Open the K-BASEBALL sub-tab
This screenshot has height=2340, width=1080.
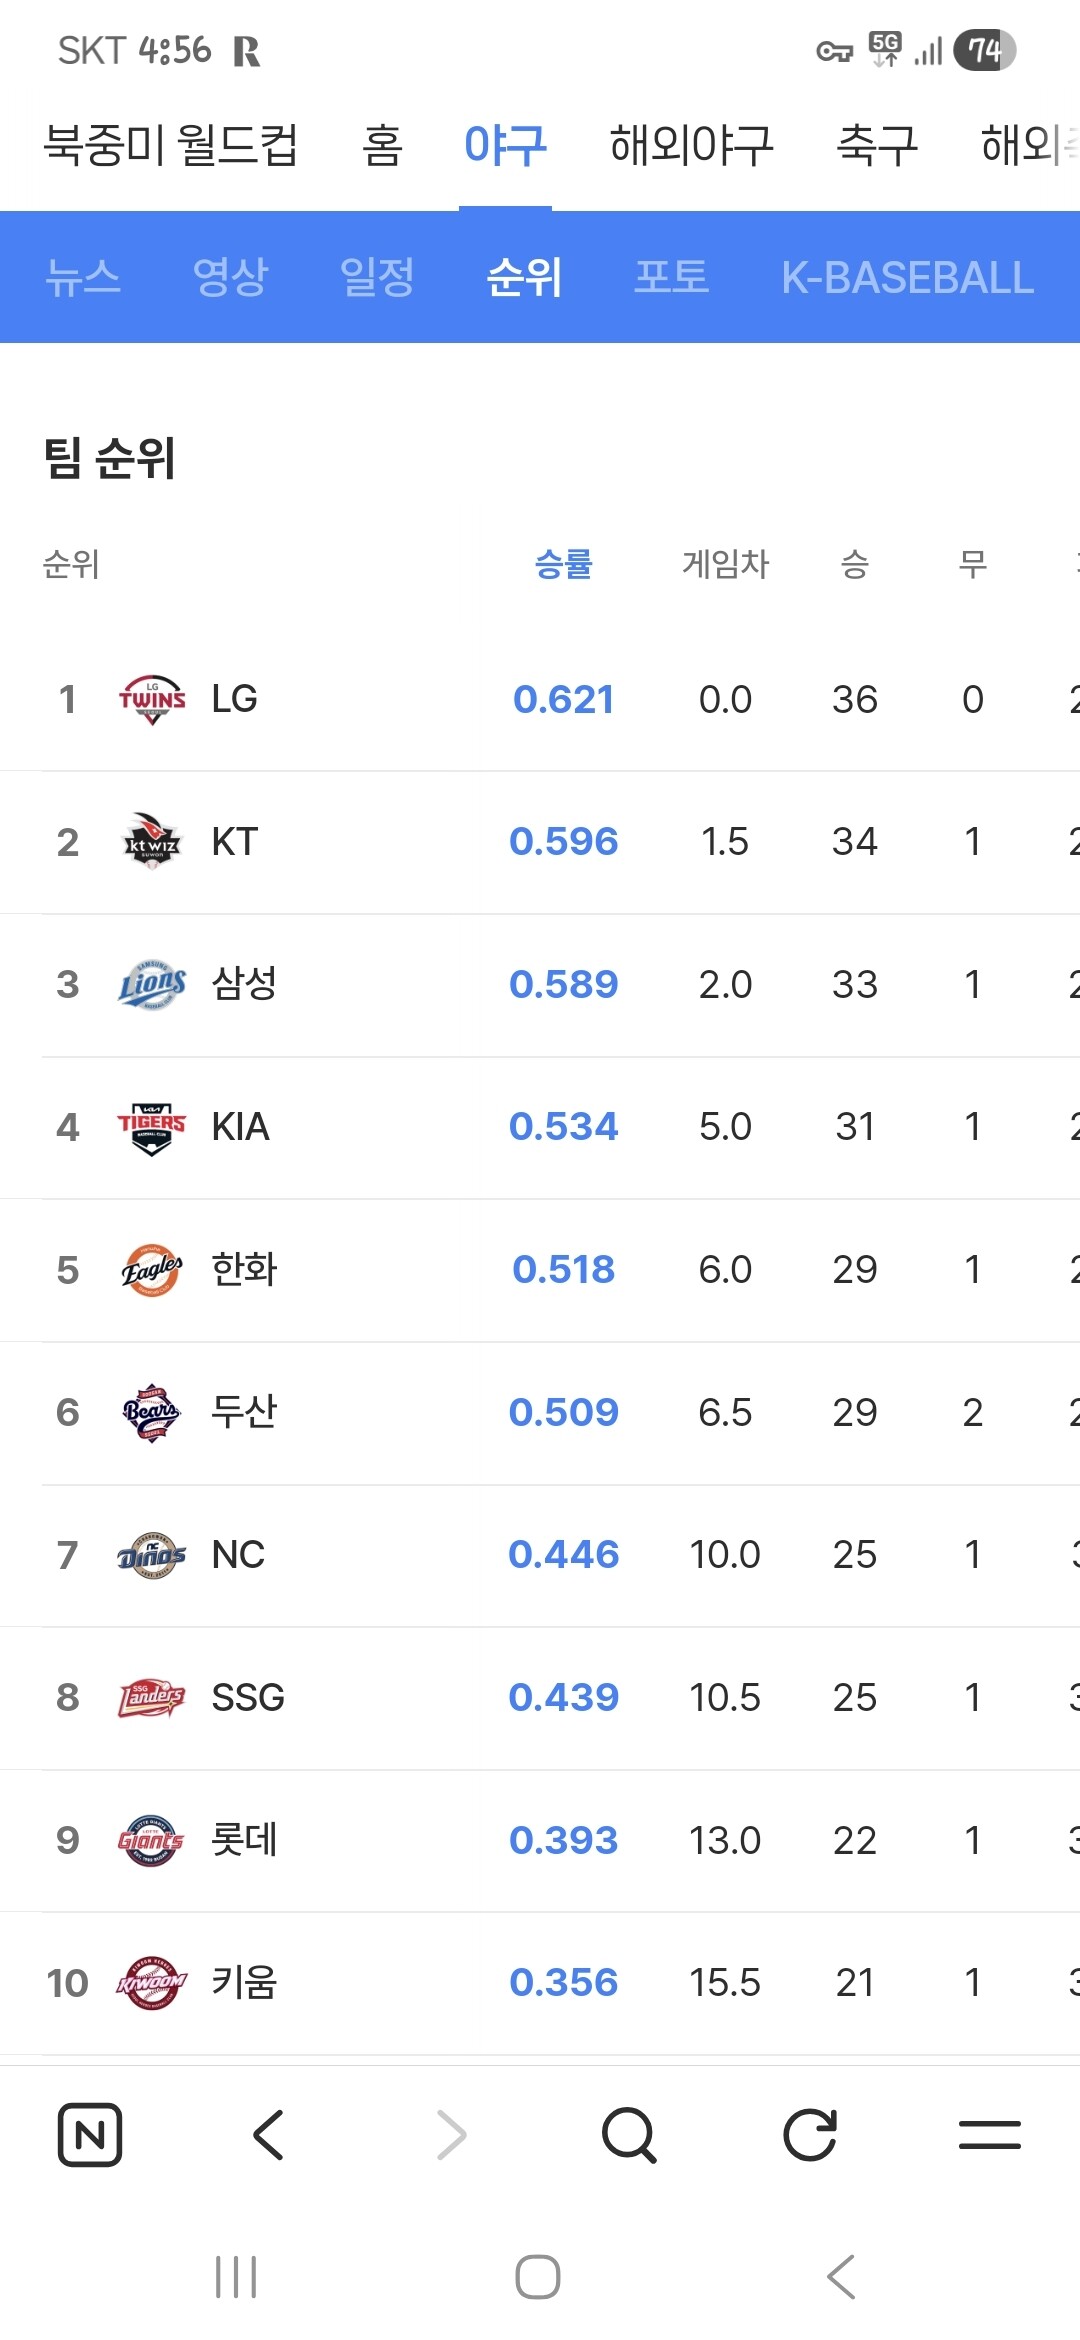[x=908, y=278]
